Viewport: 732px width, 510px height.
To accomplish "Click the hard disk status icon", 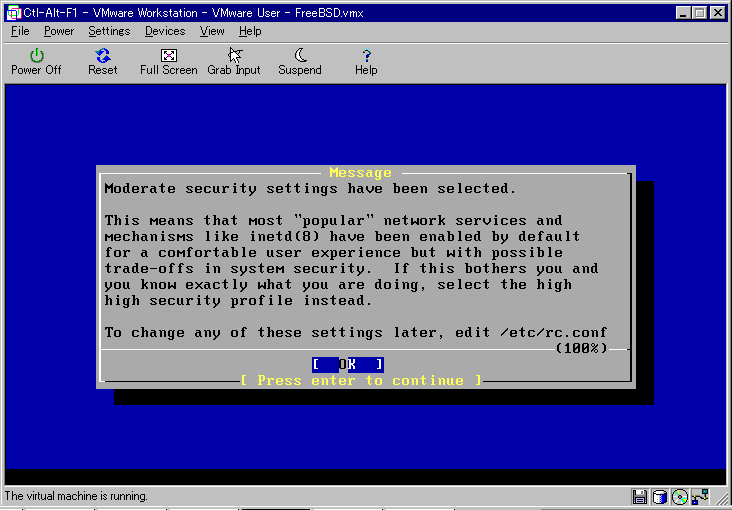I will tap(659, 496).
